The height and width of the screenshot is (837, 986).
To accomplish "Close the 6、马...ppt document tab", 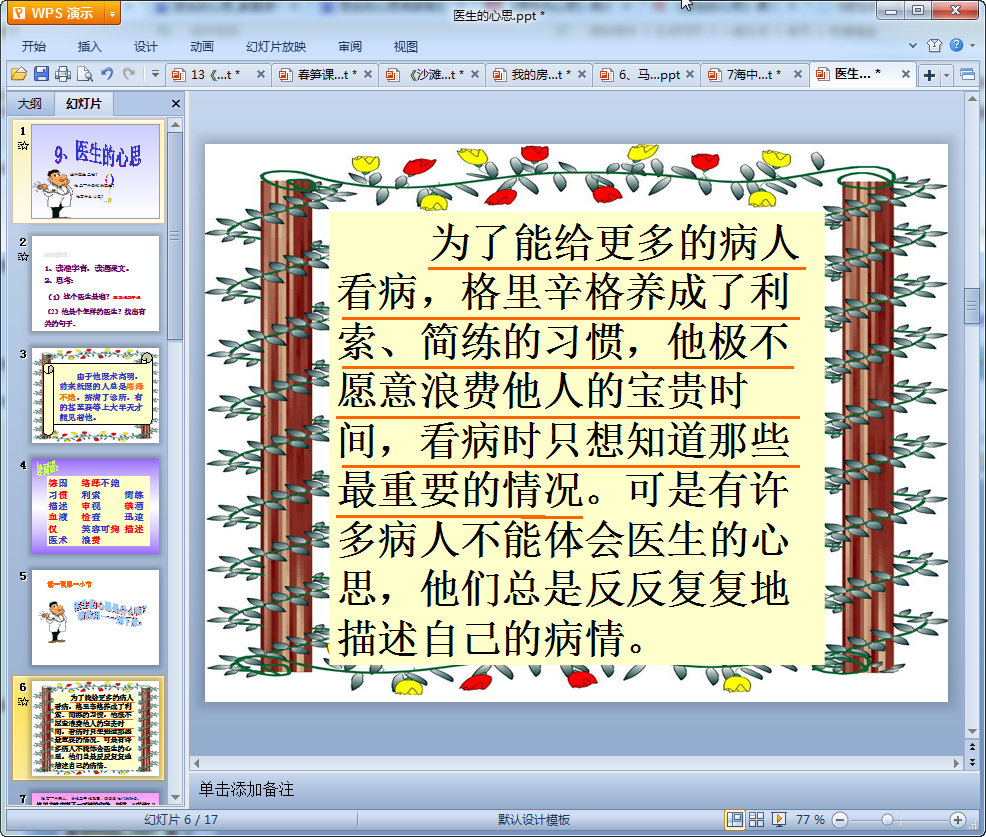I will [690, 74].
